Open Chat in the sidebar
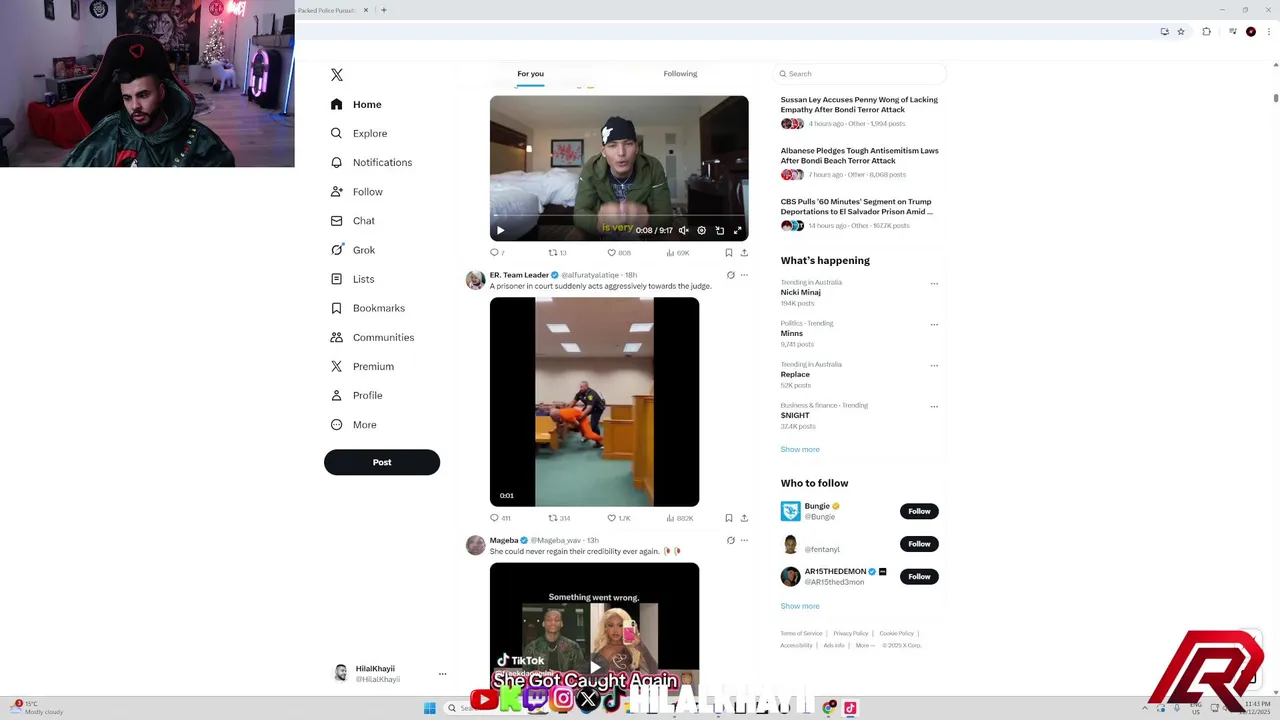 click(352, 221)
